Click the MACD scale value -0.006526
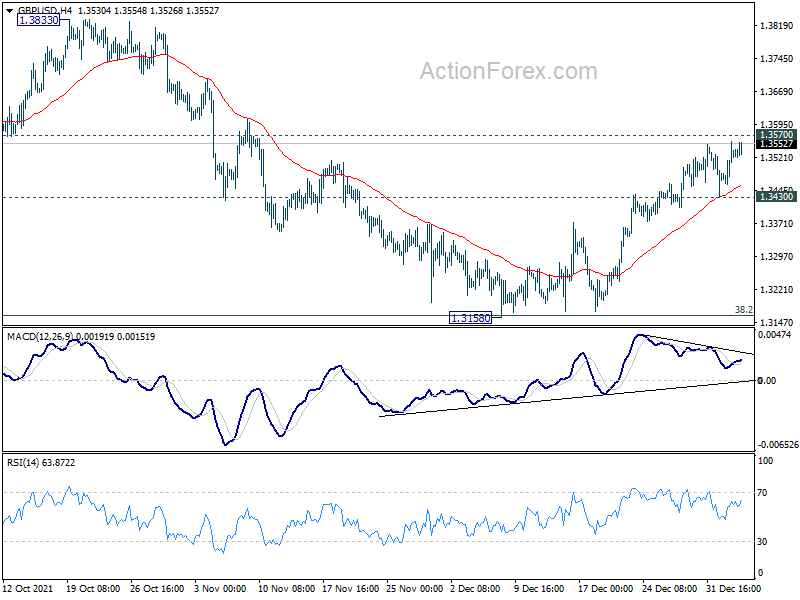The image size is (800, 600). [x=778, y=445]
